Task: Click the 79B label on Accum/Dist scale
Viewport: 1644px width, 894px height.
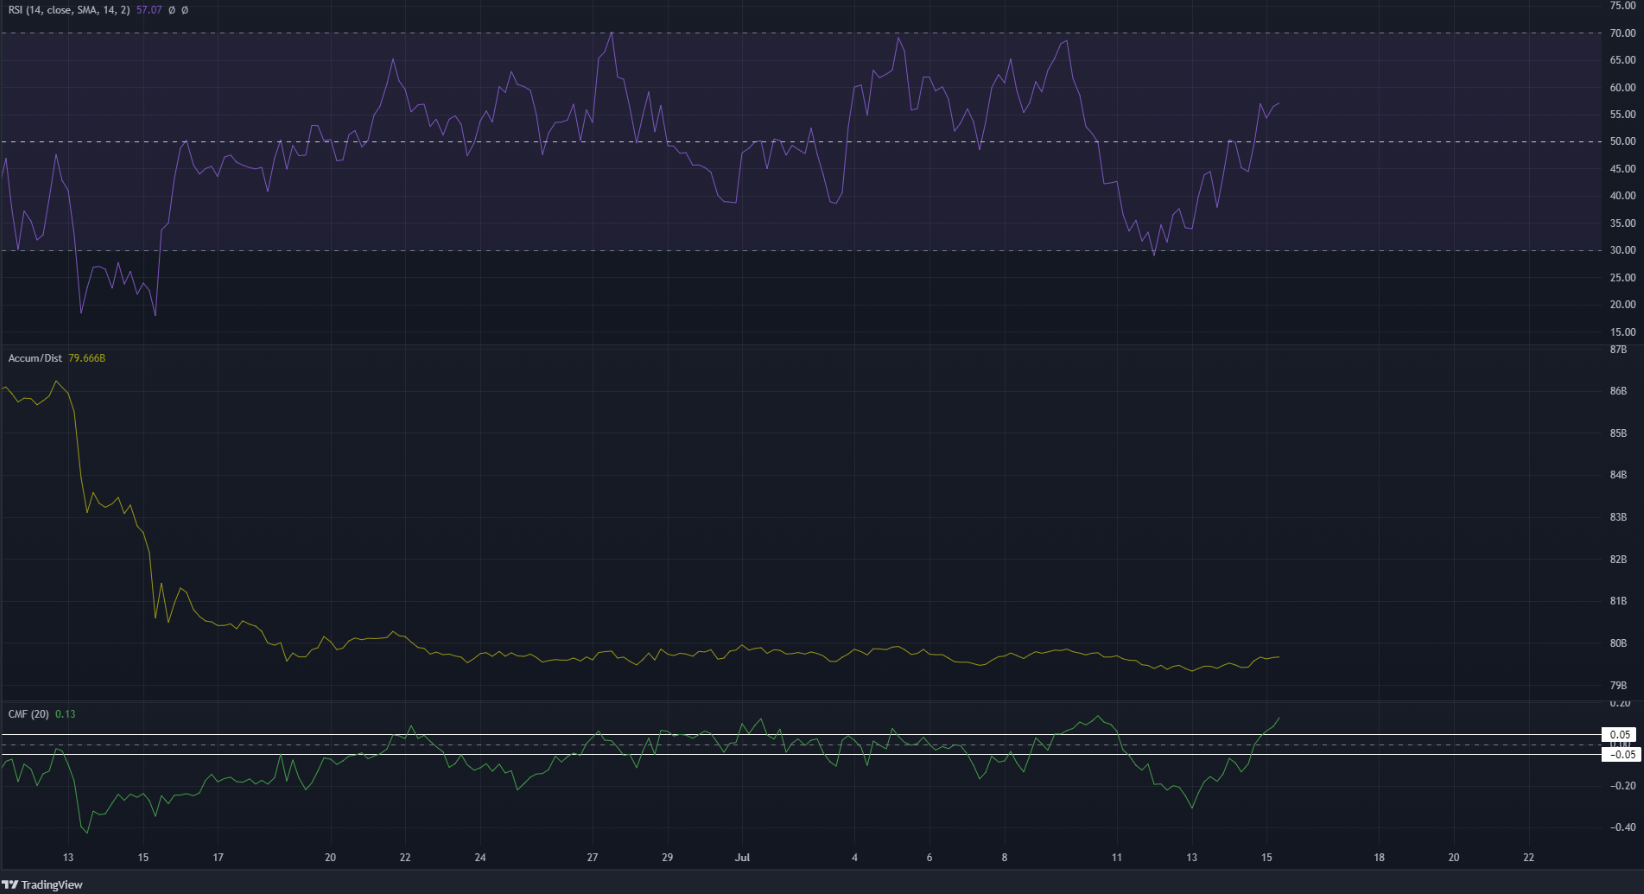Action: (x=1618, y=685)
